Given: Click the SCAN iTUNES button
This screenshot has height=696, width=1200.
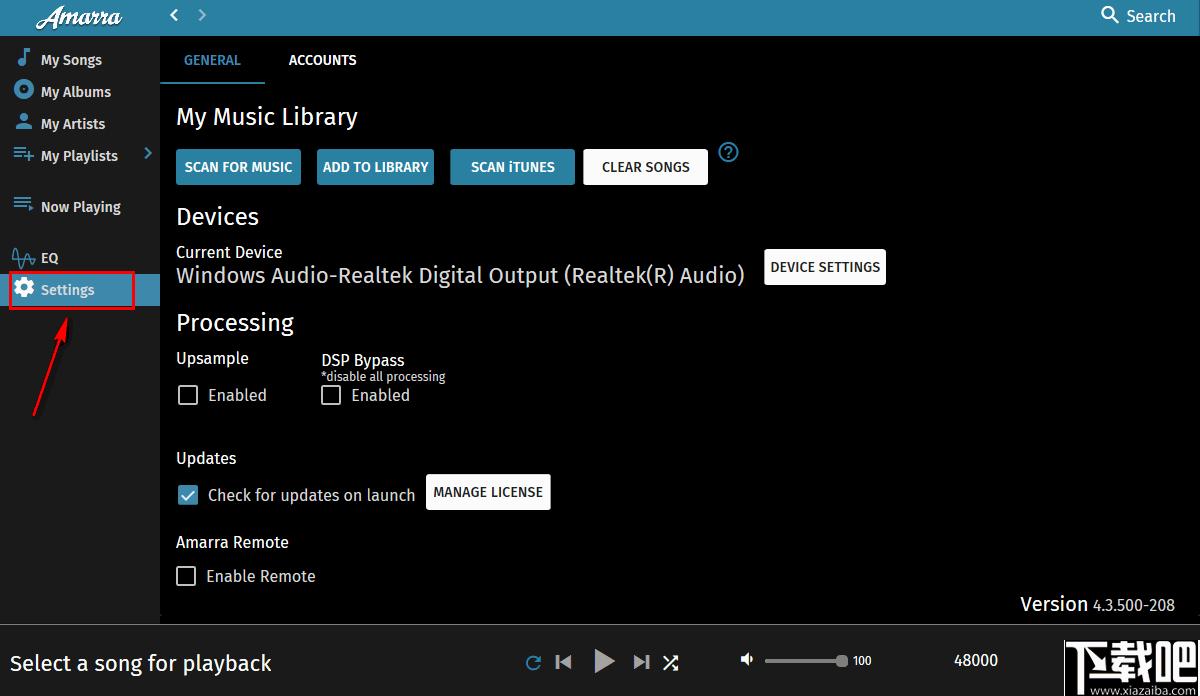Looking at the screenshot, I should pyautogui.click(x=512, y=167).
